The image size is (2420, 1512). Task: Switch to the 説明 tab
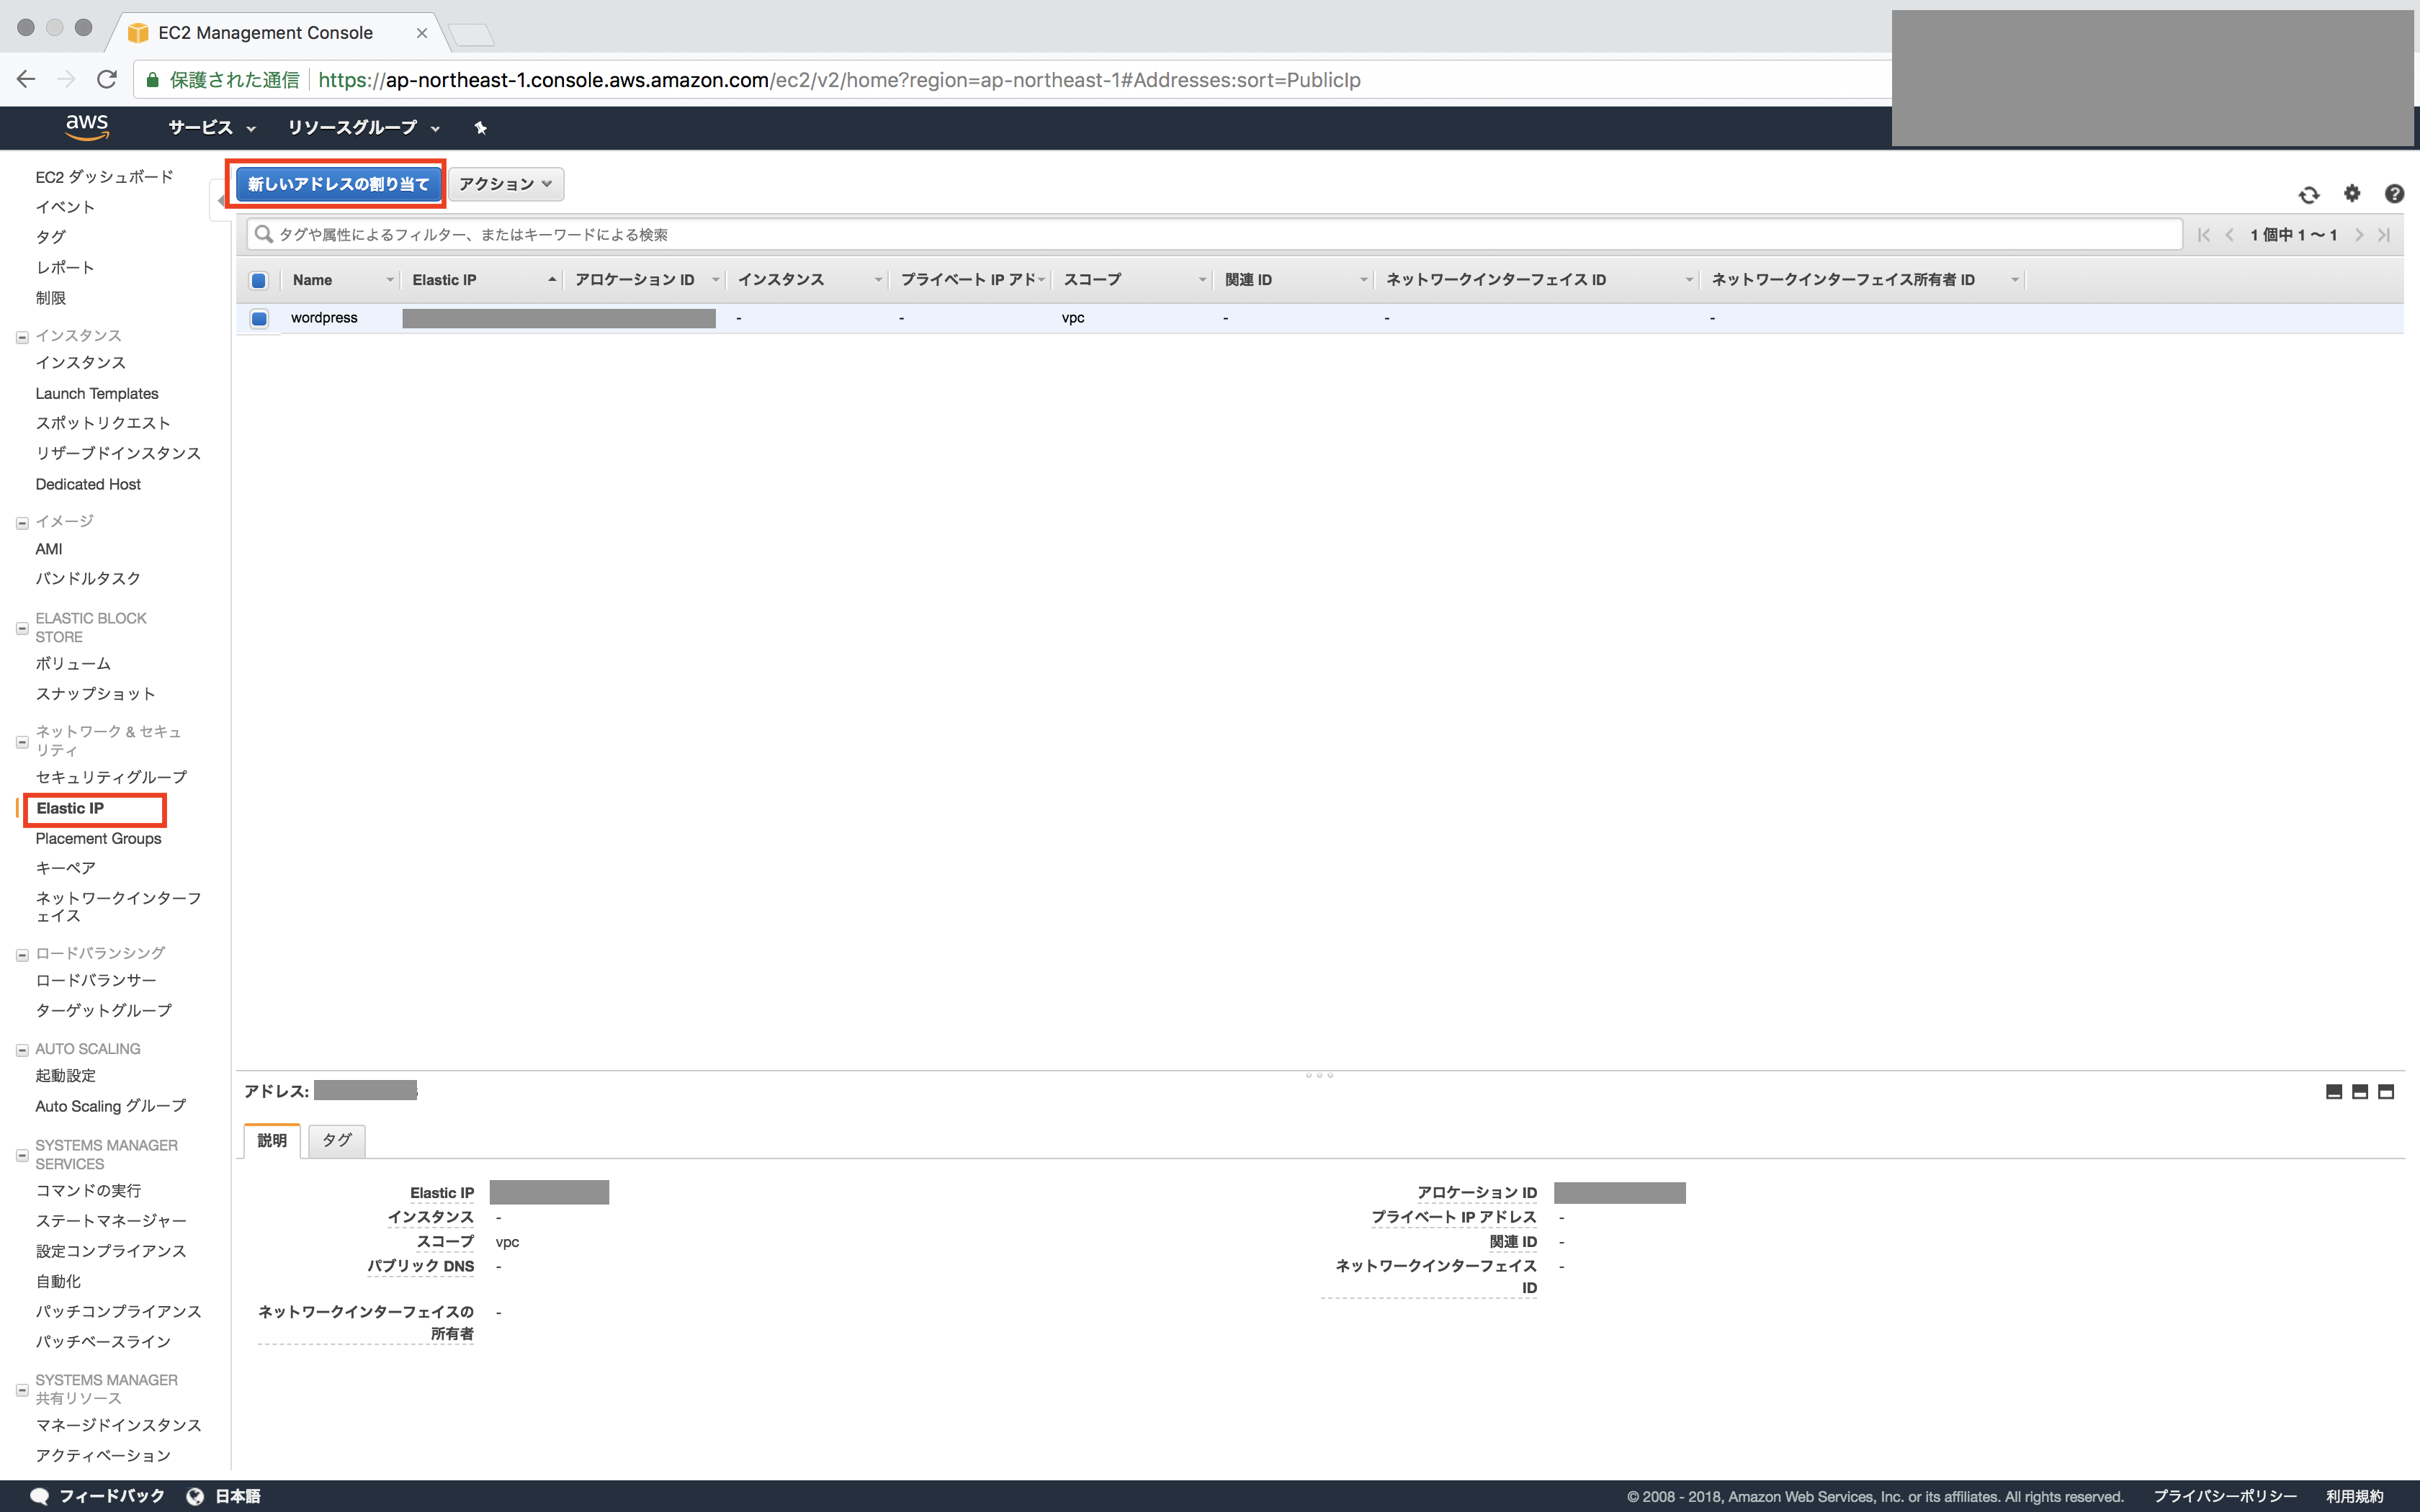[272, 1140]
